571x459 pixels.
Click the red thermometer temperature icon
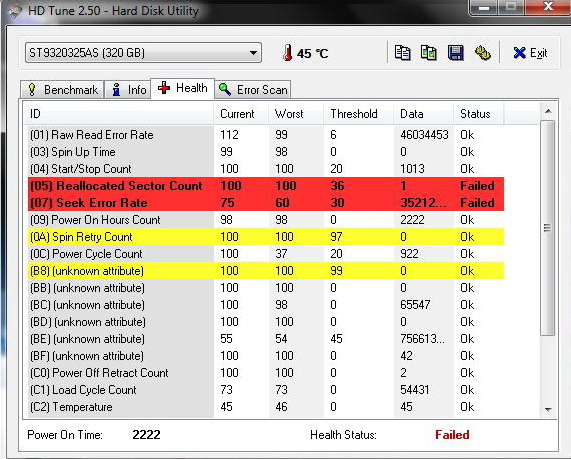[288, 53]
